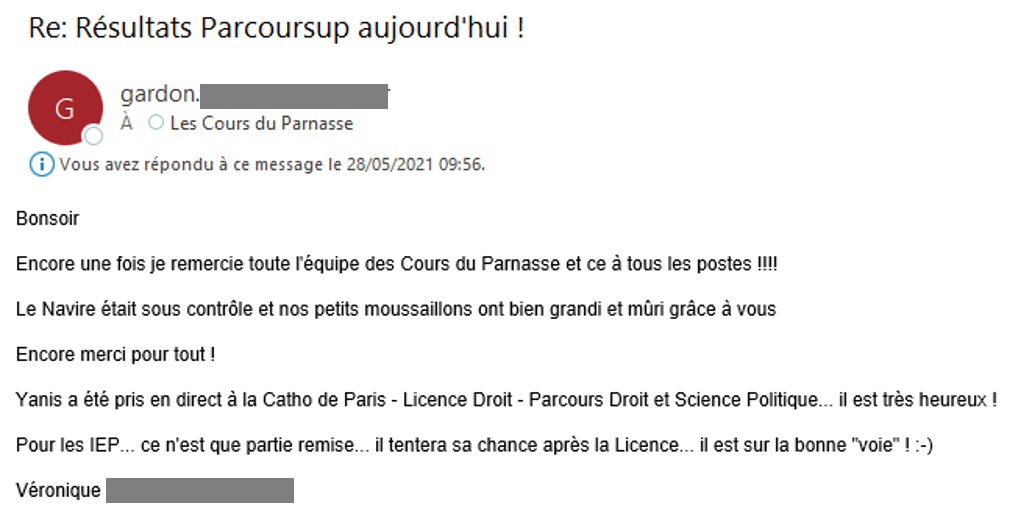The height and width of the screenshot is (525, 1032).
Task: Click the signature name 'Véronique'
Action: 58,491
